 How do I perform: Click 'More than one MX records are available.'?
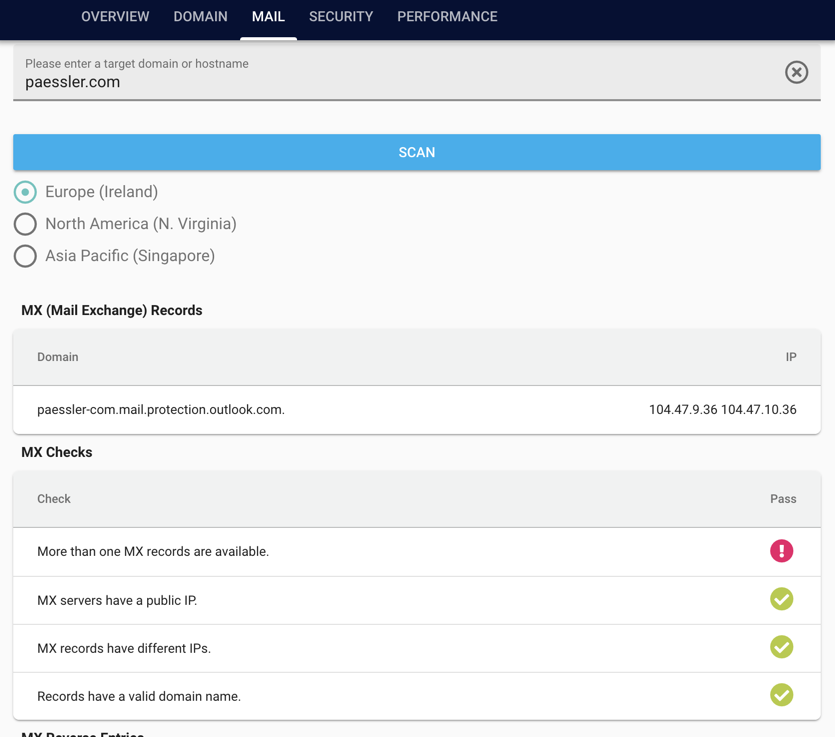click(153, 551)
